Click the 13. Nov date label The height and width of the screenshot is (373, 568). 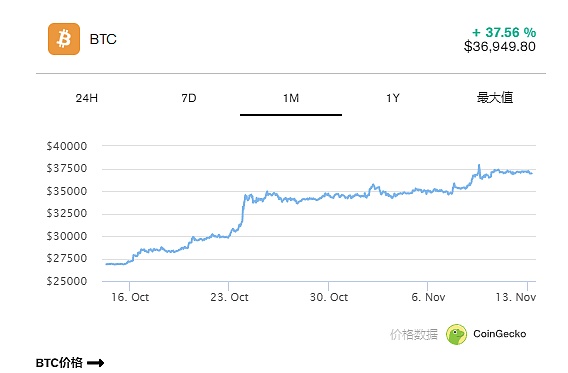[515, 297]
